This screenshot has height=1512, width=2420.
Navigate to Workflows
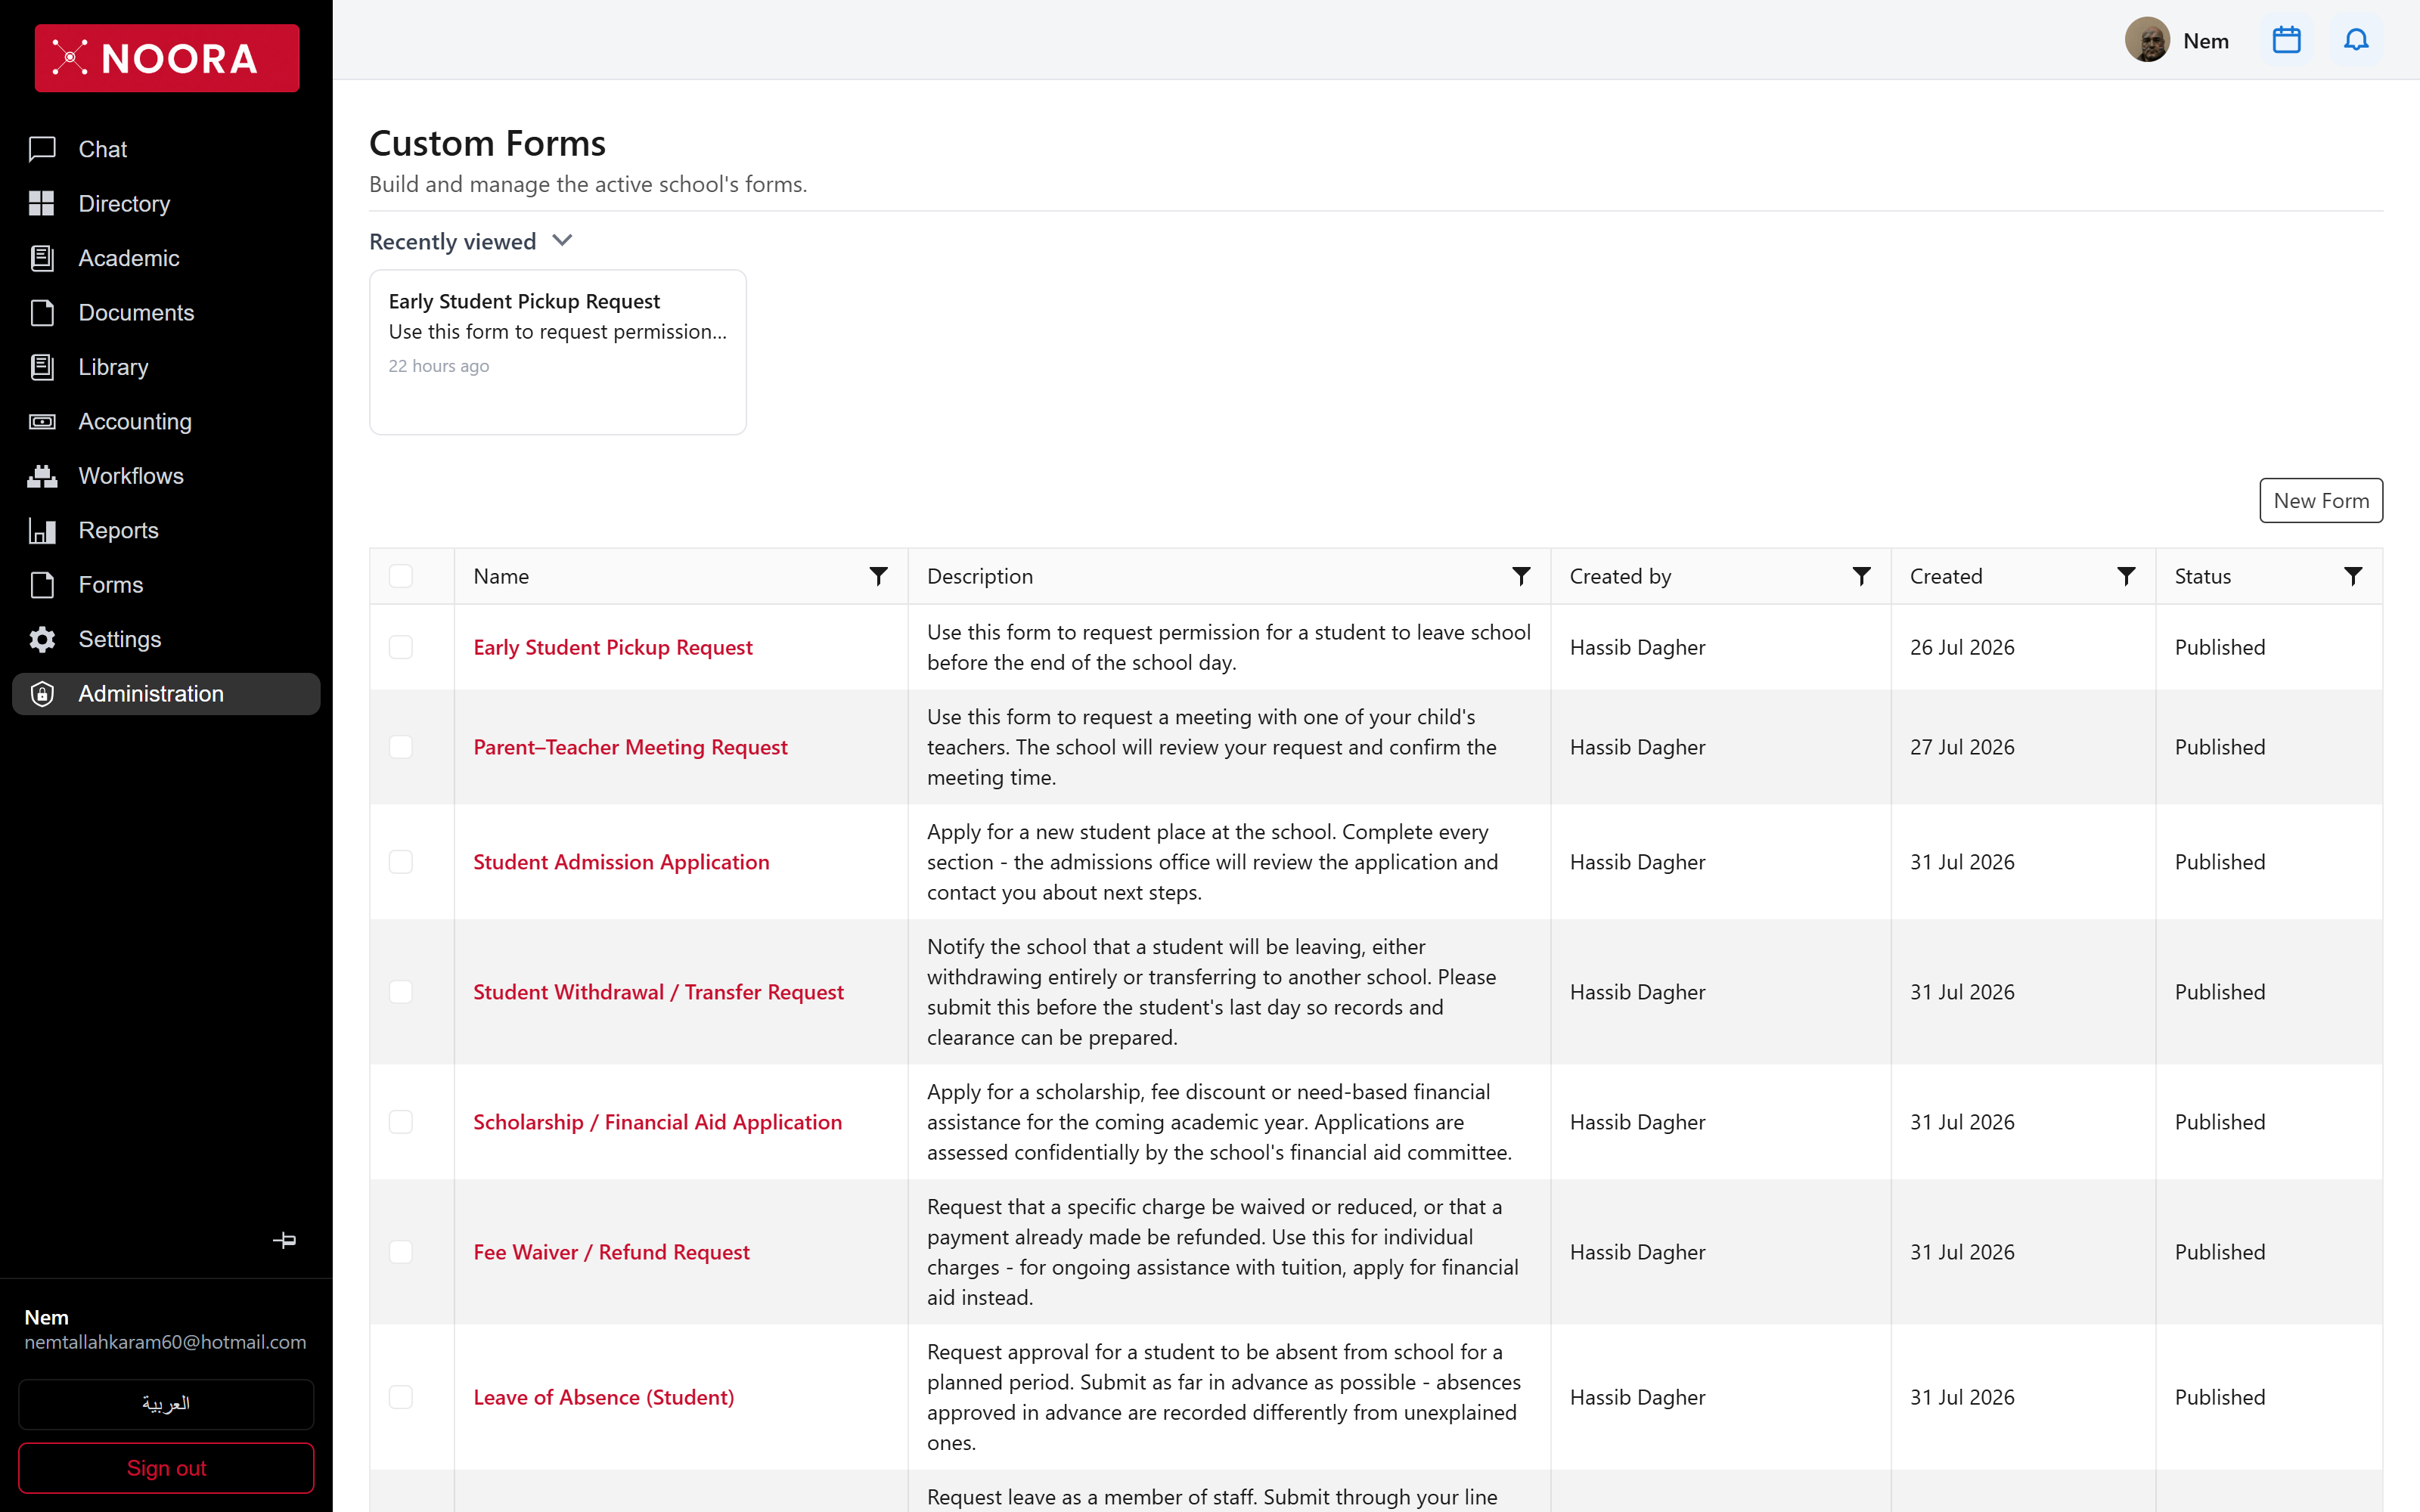(166, 476)
